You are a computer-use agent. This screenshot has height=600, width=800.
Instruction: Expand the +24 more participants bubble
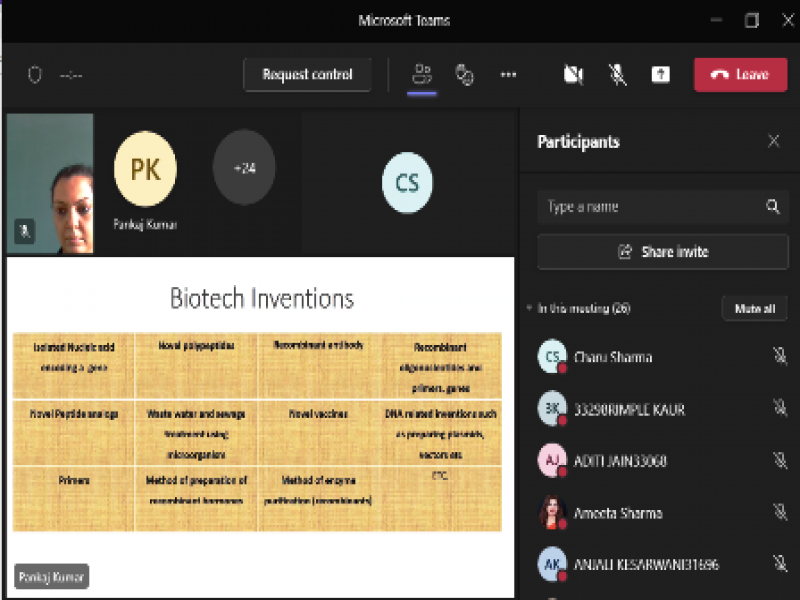(x=244, y=168)
